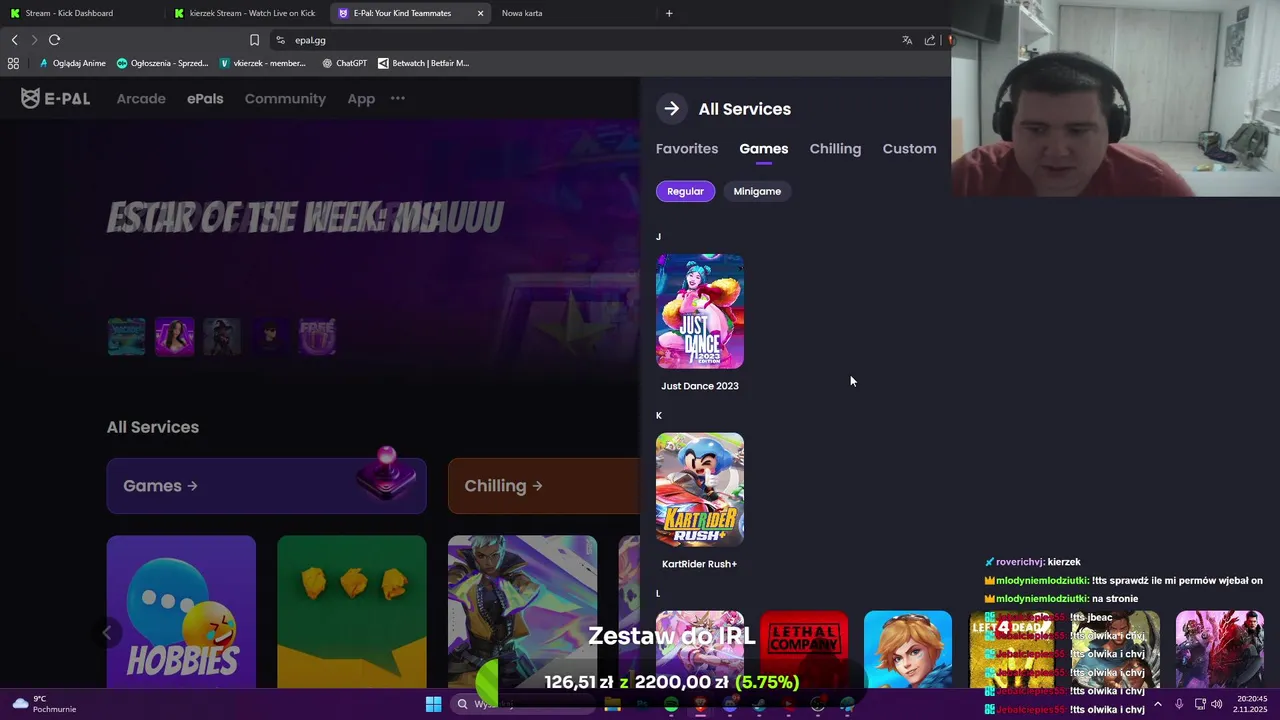This screenshot has width=1280, height=720.
Task: Open the Left 4 Dead game tile
Action: pos(1012,650)
